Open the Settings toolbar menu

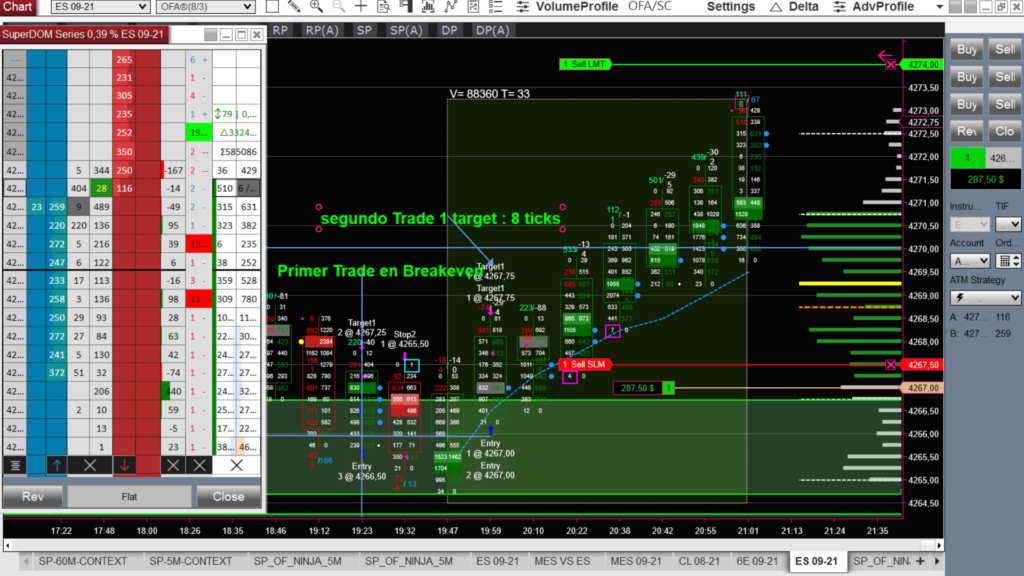click(731, 7)
